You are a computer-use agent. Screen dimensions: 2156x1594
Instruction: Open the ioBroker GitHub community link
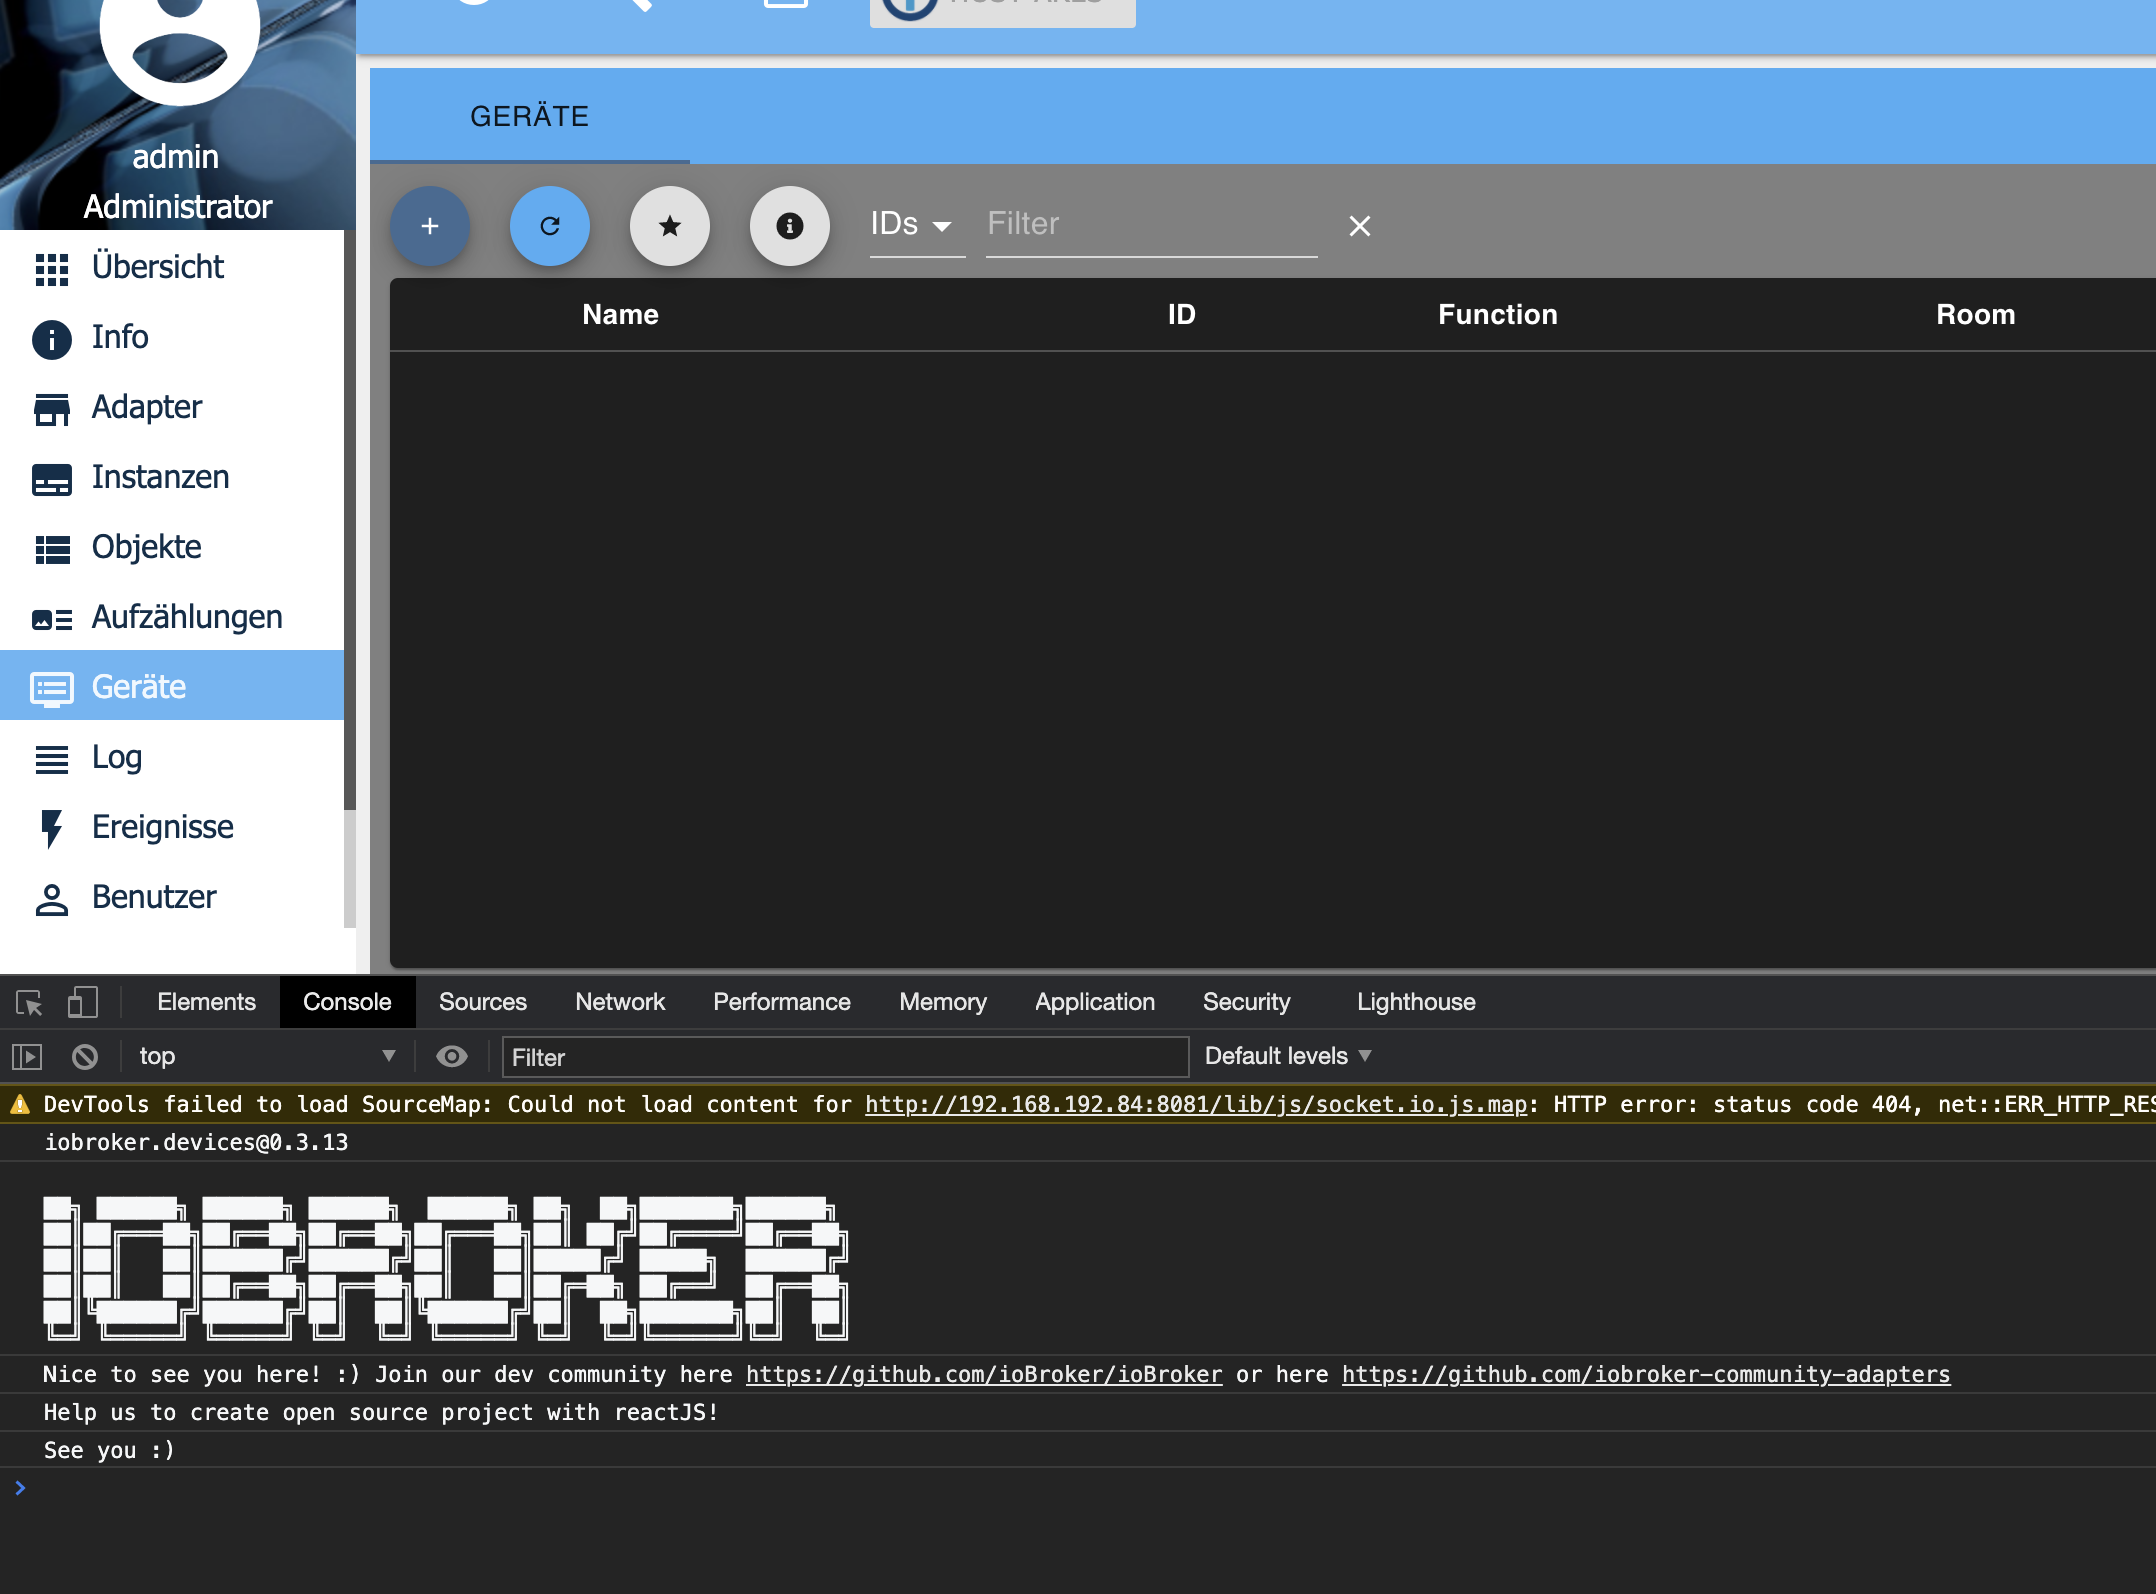983,1374
